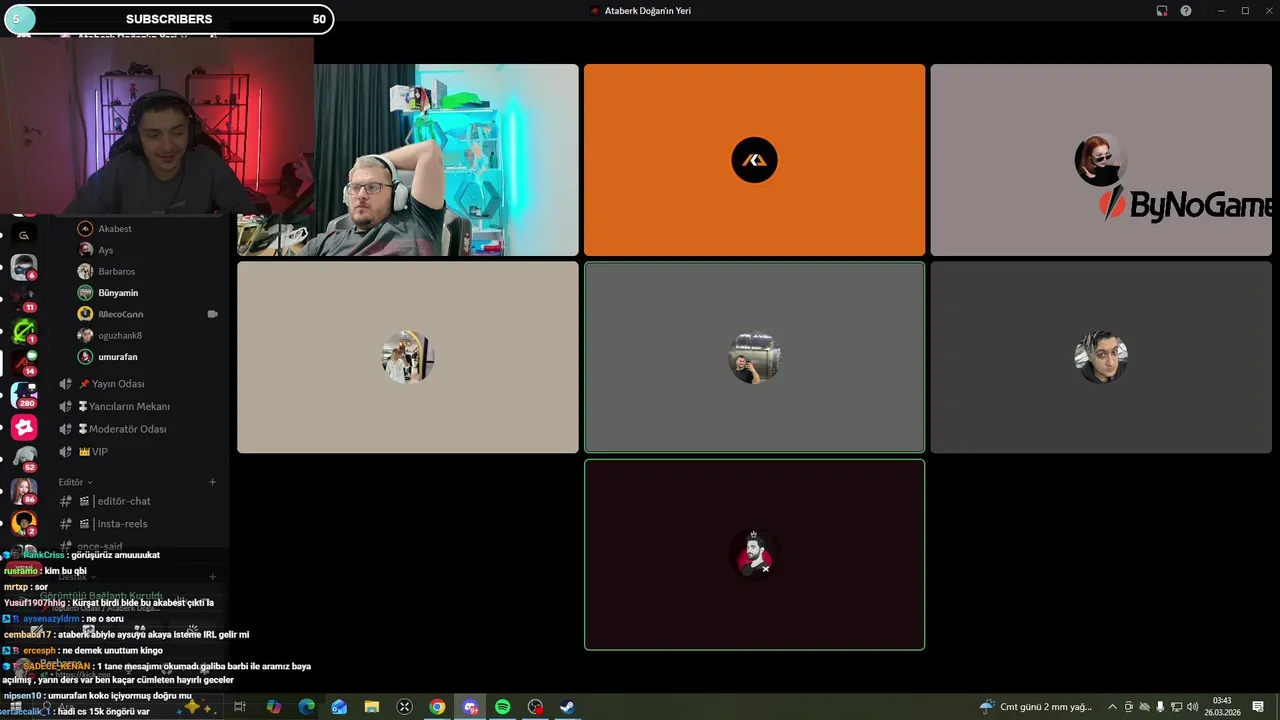
Task: Join the Moderatör Odası voice channel
Action: [127, 429]
